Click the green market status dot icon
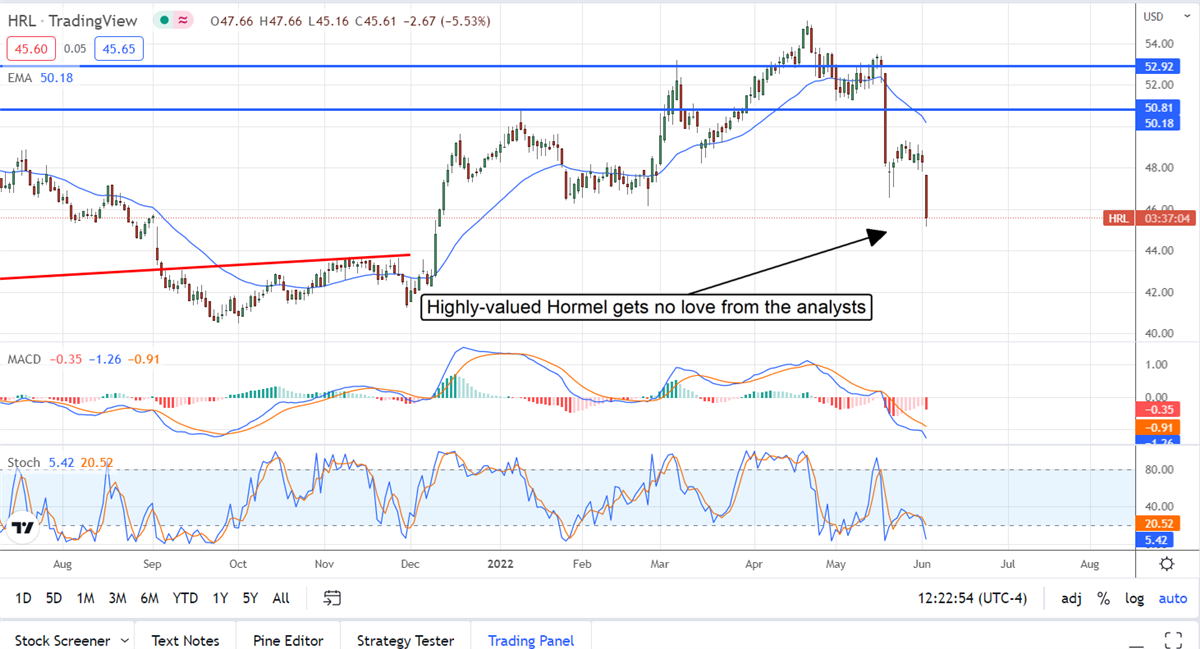The width and height of the screenshot is (1200, 649). (163, 19)
